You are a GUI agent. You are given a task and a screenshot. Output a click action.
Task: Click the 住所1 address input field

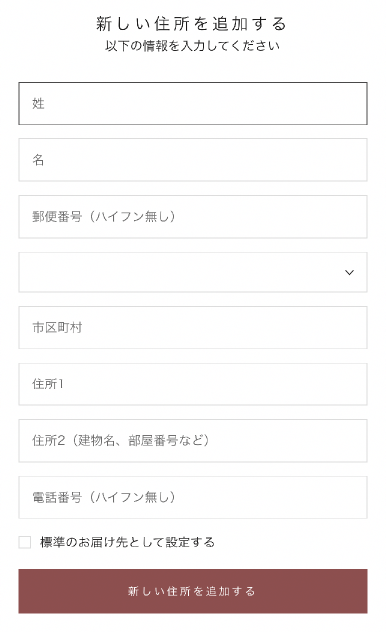193,384
